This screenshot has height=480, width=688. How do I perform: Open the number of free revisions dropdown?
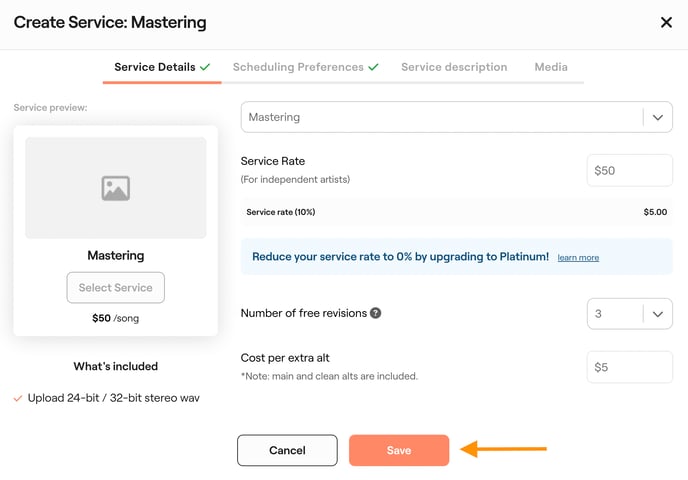pos(629,314)
